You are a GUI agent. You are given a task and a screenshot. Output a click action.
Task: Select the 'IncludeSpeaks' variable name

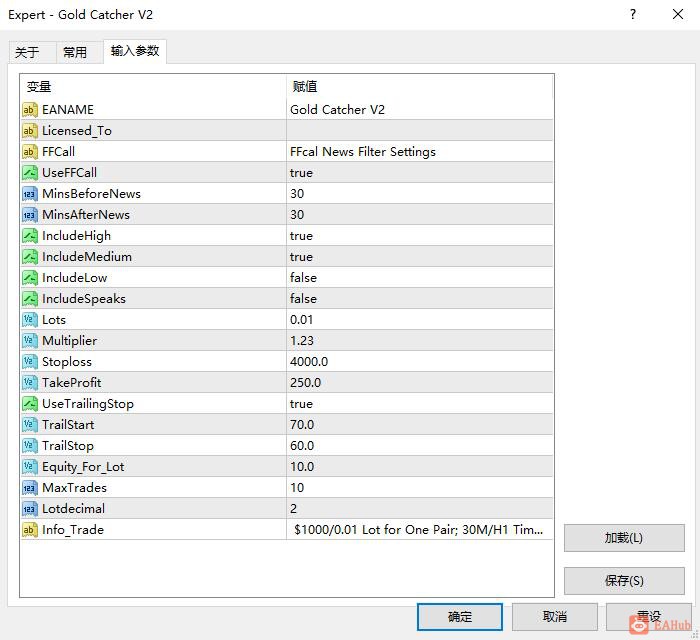pyautogui.click(x=84, y=299)
